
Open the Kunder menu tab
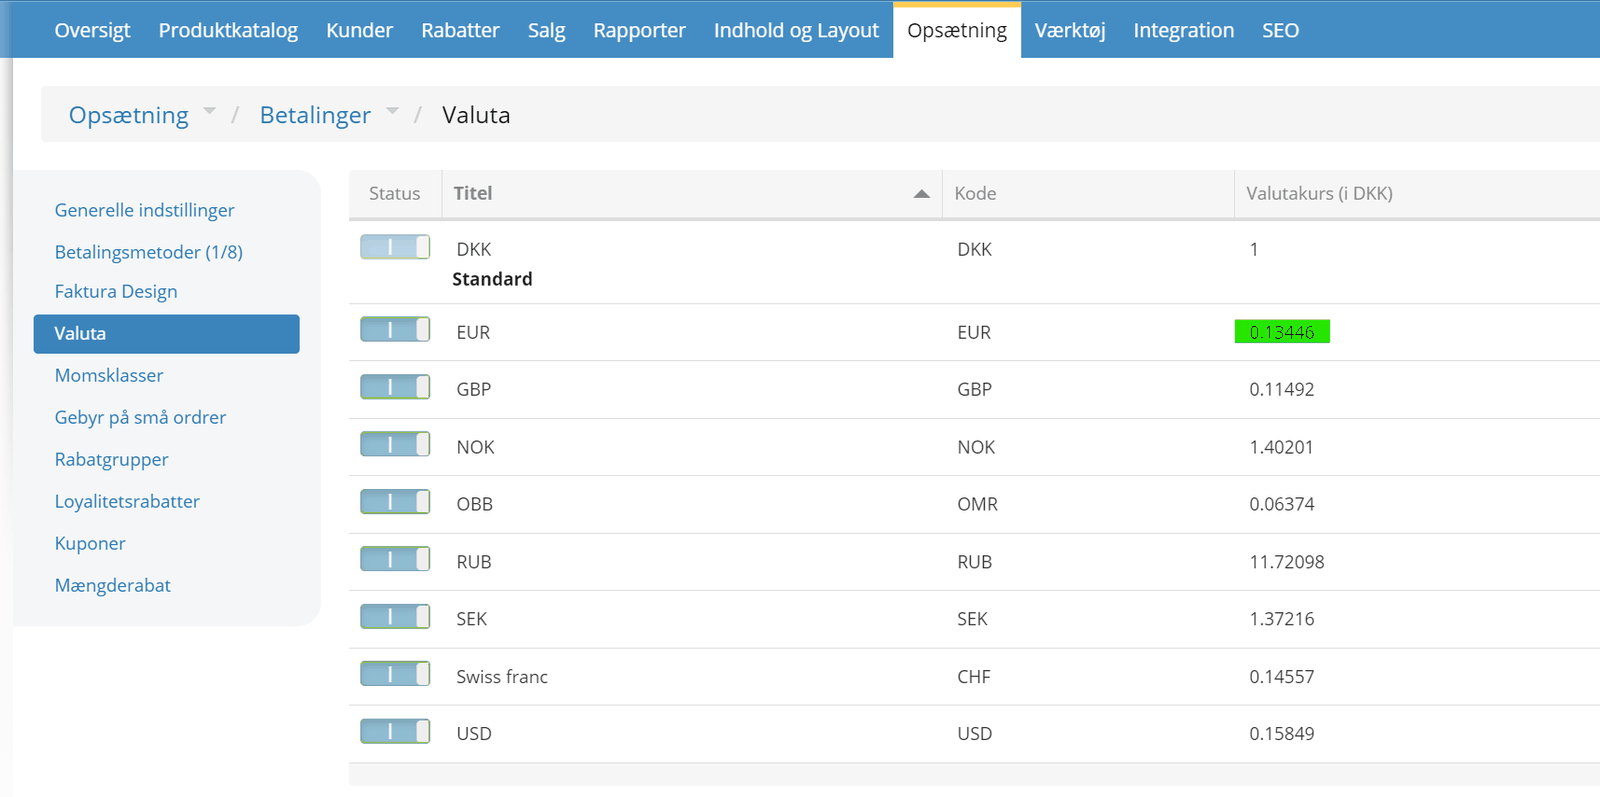(x=359, y=30)
